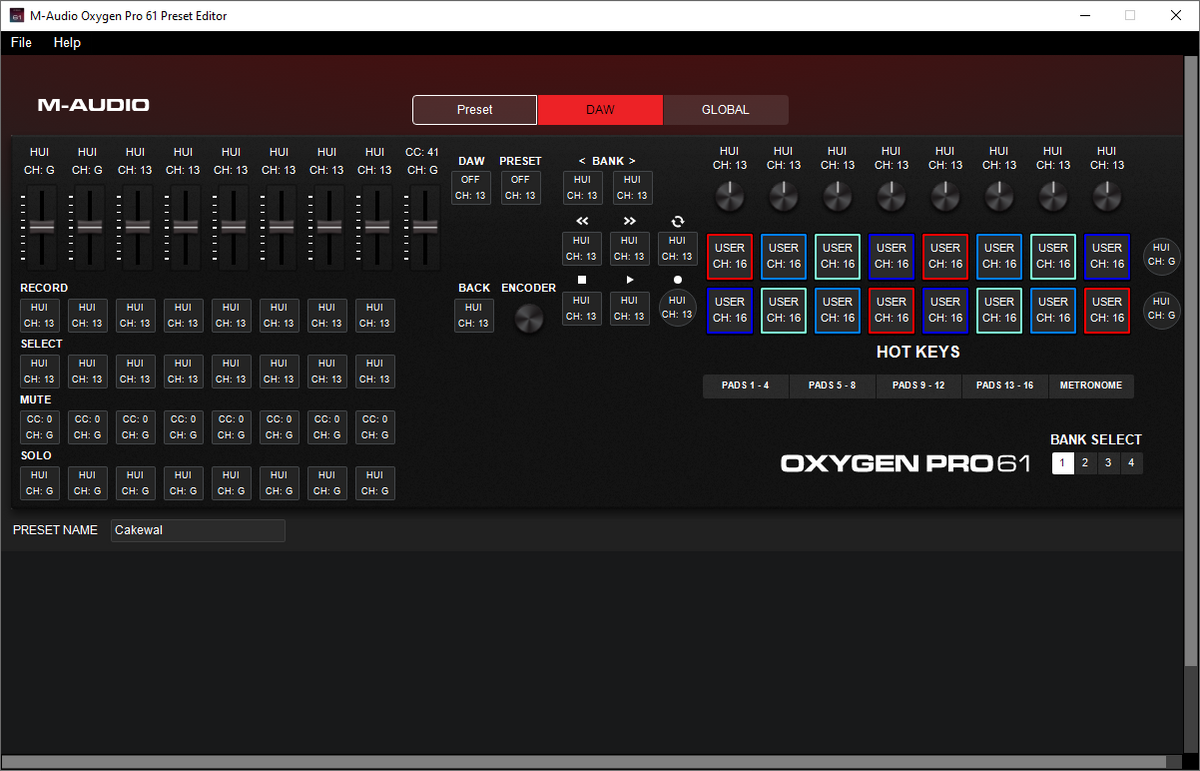Click round HUI button beside bottom pad row
Viewport: 1200px width, 771px height.
click(x=1161, y=309)
